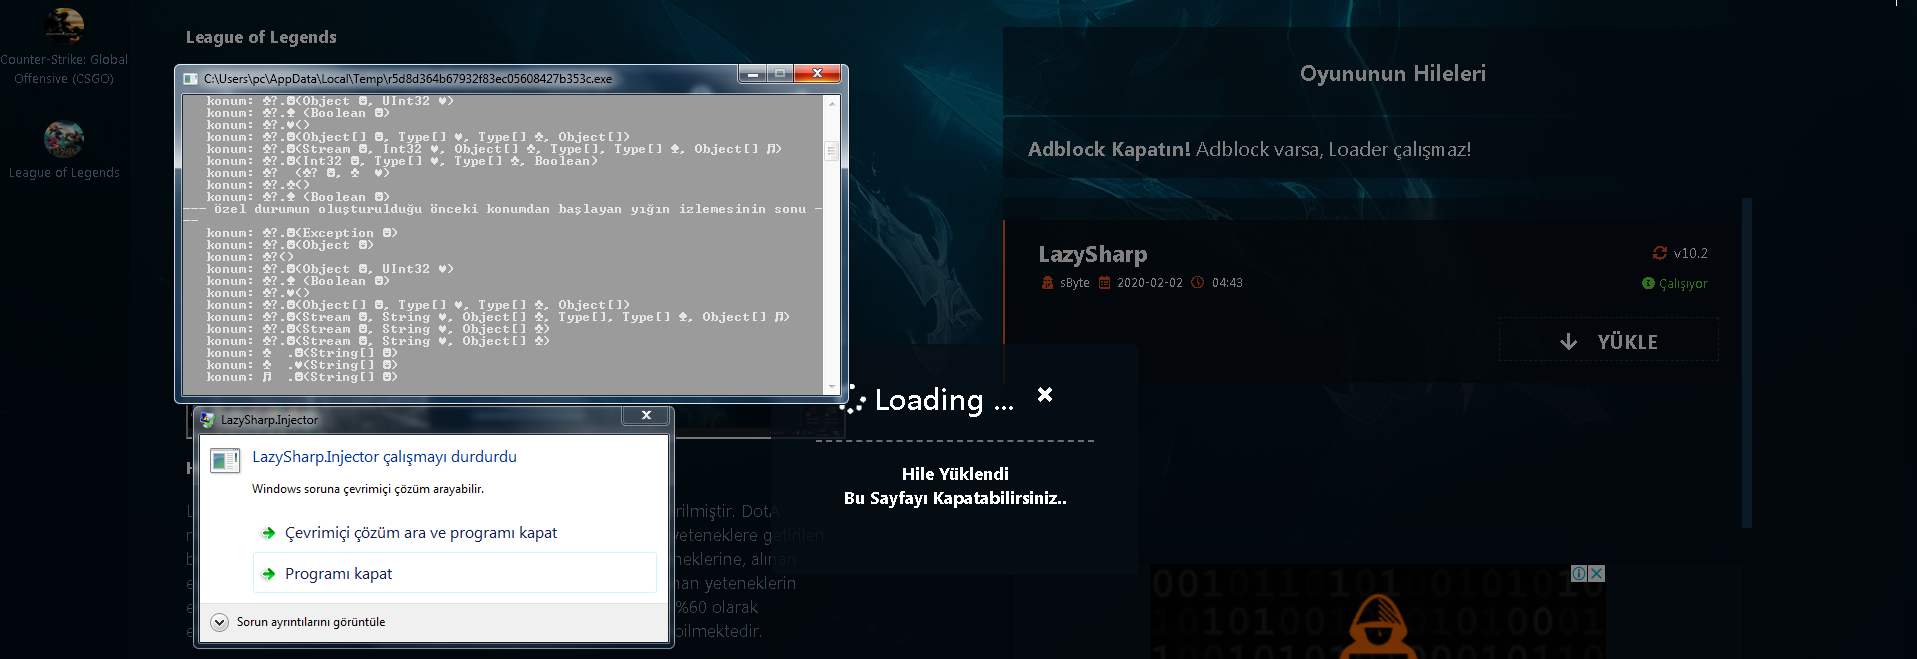Click the ad info icon on the banner
The width and height of the screenshot is (1917, 659).
pos(1579,573)
